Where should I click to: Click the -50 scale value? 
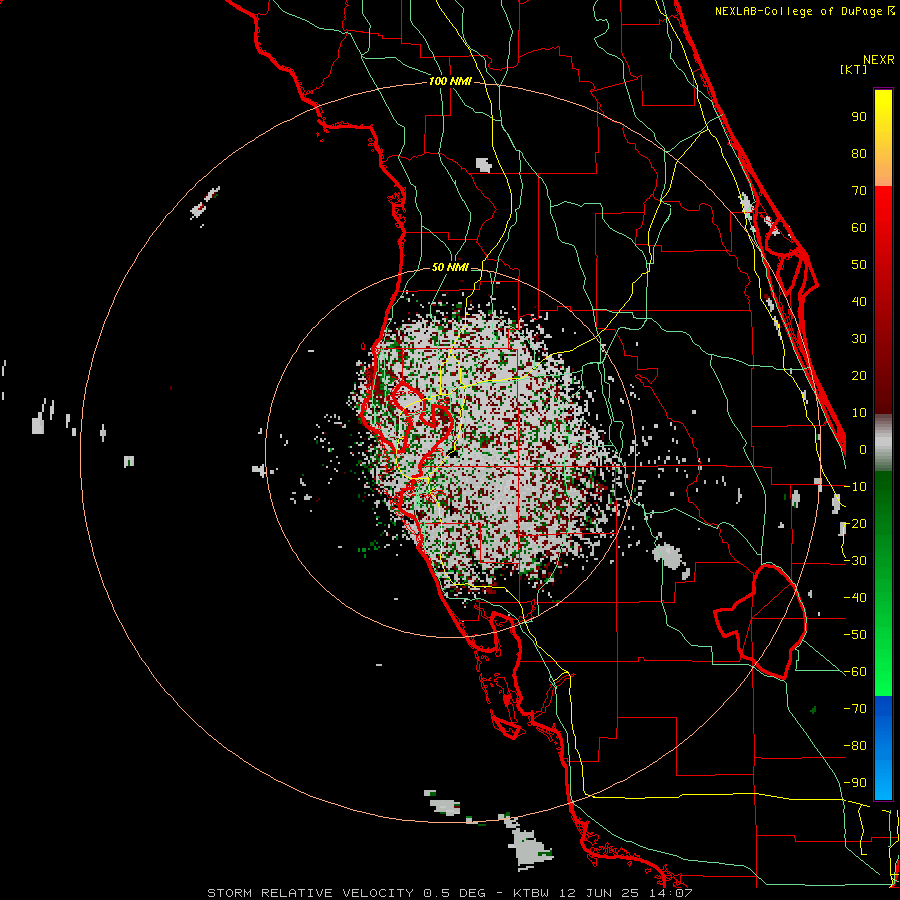click(x=855, y=635)
